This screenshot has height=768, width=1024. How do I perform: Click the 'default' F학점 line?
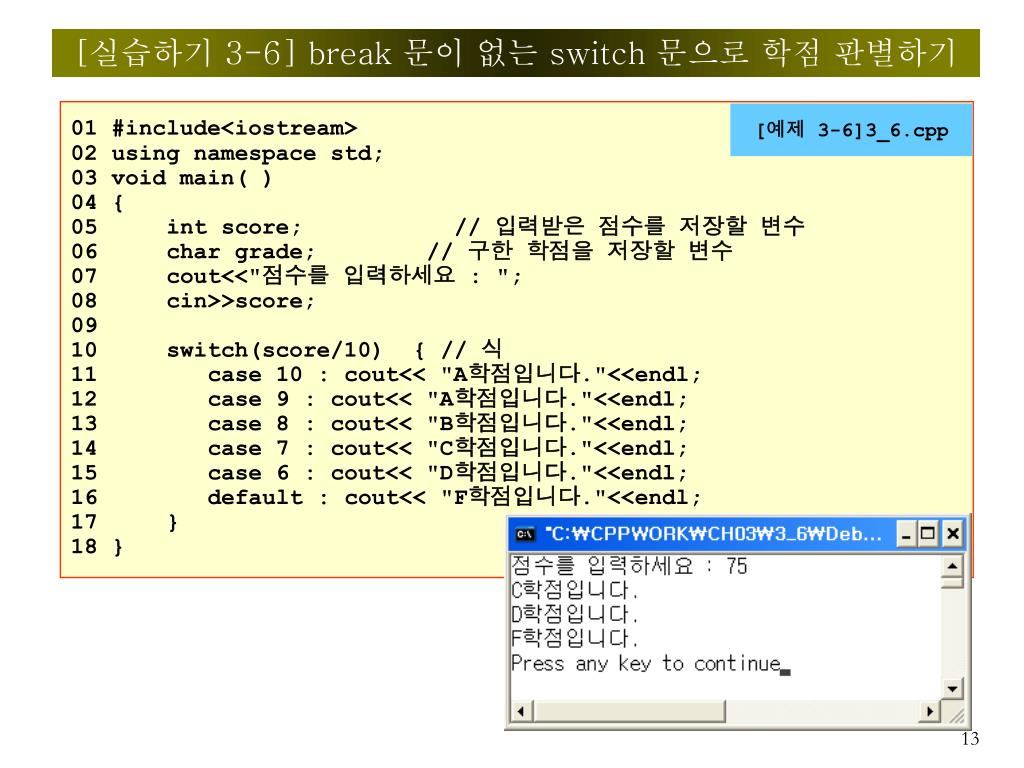tap(455, 497)
